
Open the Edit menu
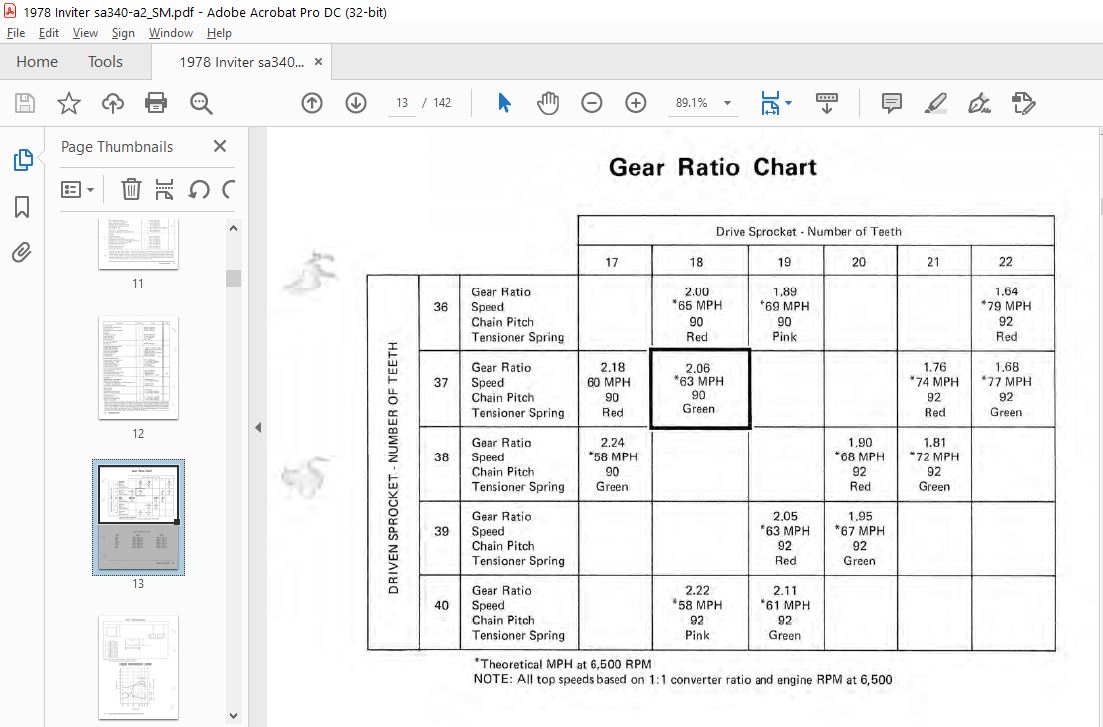(49, 33)
